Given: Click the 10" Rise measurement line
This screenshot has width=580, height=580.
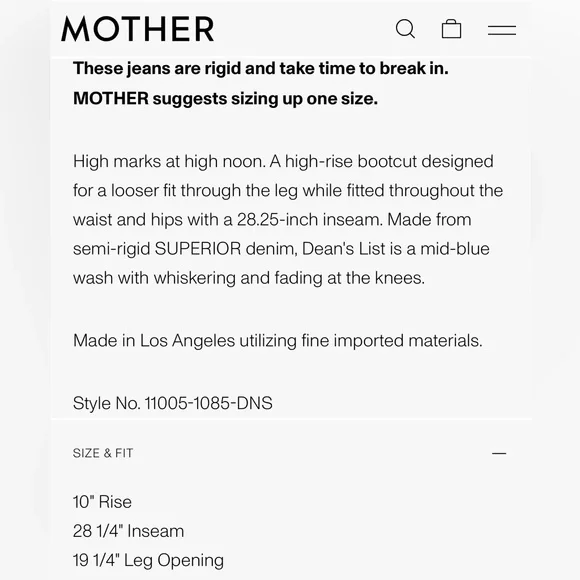Looking at the screenshot, I should pyautogui.click(x=102, y=502).
